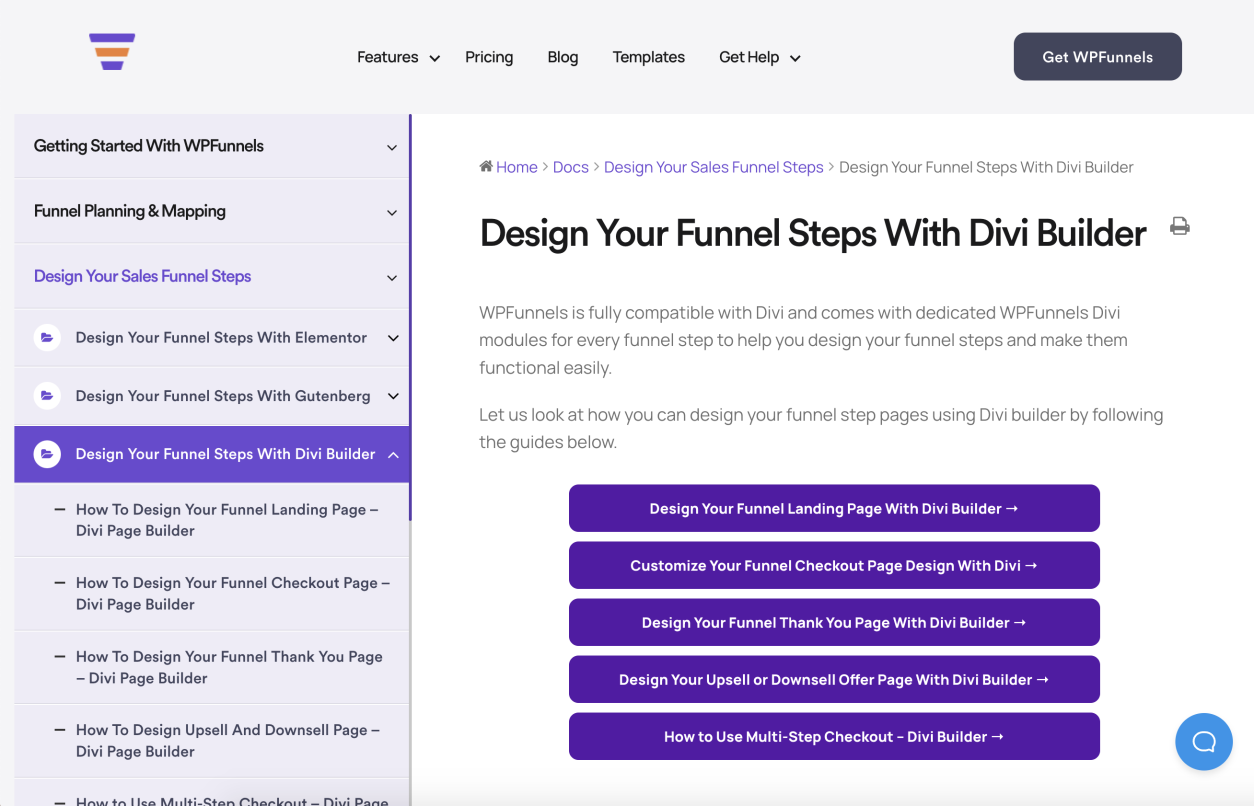Click the WPFunnels logo icon
The image size is (1254, 806).
(111, 51)
